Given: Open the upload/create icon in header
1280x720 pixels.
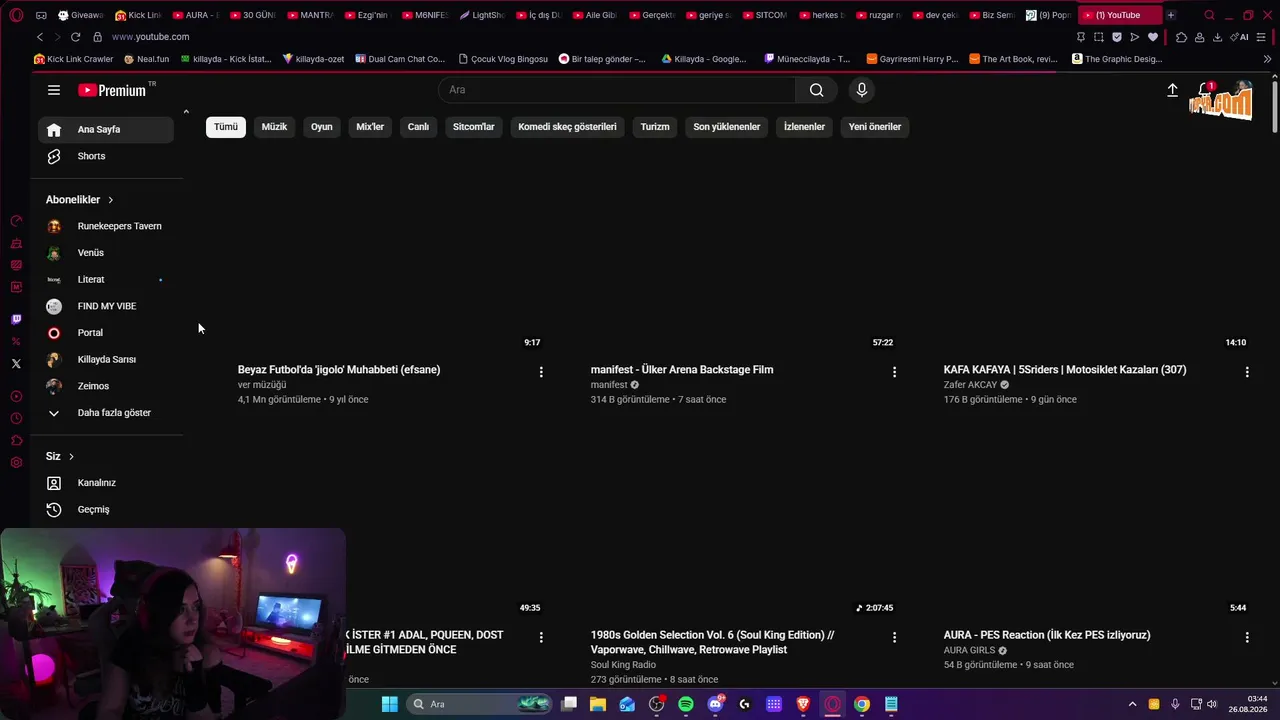Looking at the screenshot, I should click(1173, 90).
